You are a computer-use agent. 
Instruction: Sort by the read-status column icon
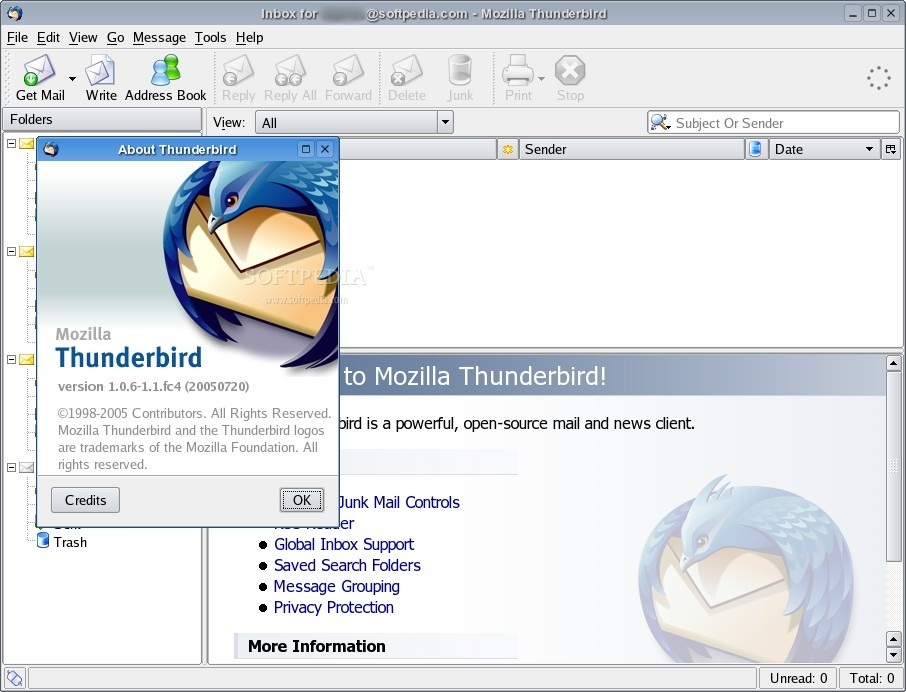coord(755,150)
